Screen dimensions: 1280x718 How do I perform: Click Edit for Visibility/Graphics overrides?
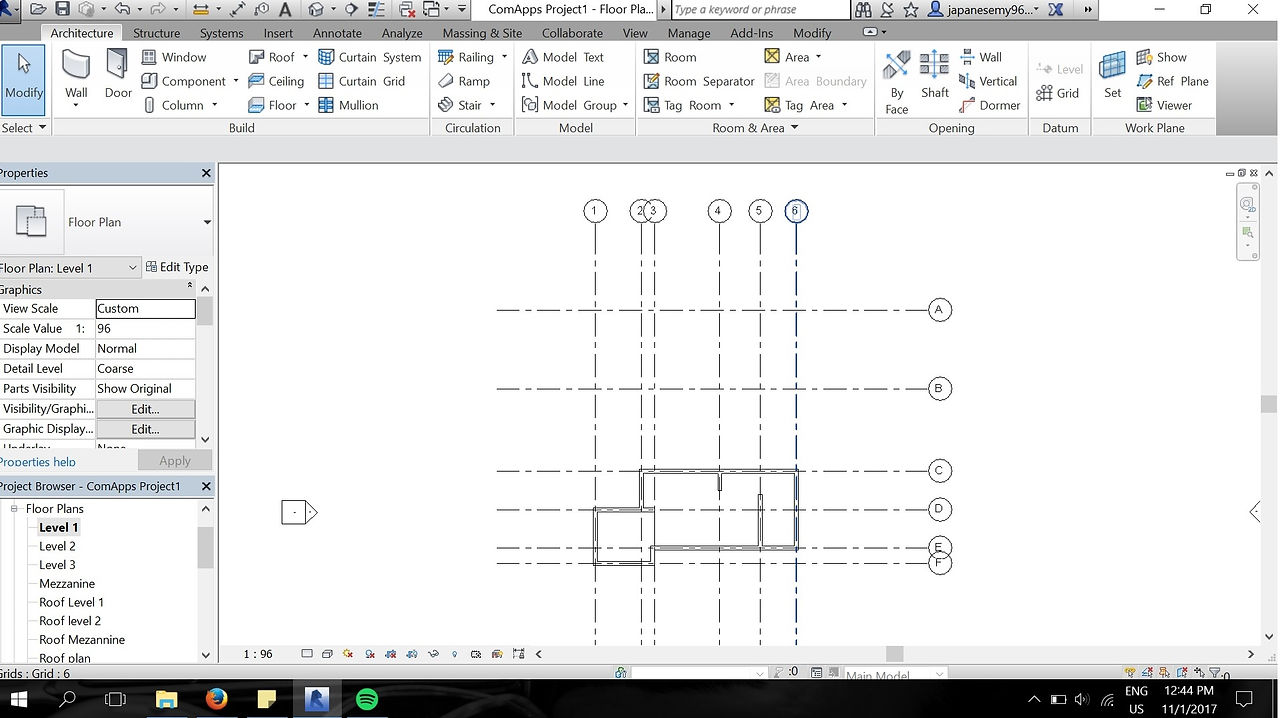145,409
